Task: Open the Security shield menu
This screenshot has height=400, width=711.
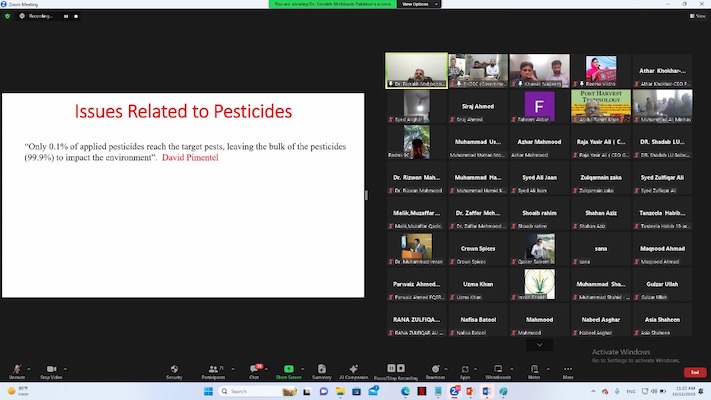Action: [174, 371]
